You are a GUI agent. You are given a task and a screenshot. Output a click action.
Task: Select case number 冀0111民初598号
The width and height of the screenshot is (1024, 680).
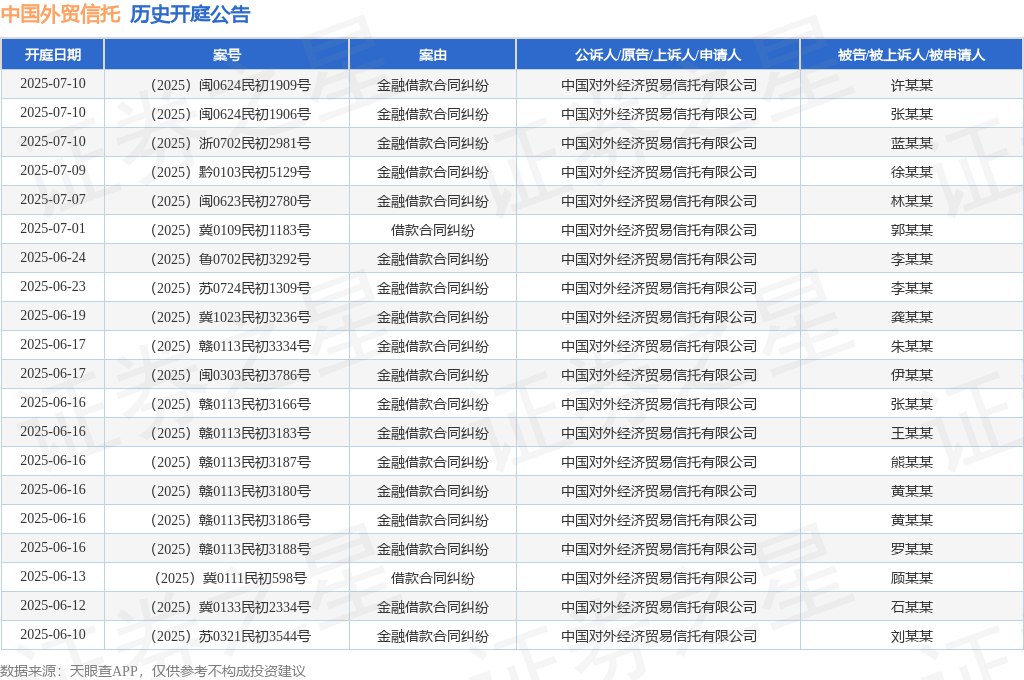255,578
